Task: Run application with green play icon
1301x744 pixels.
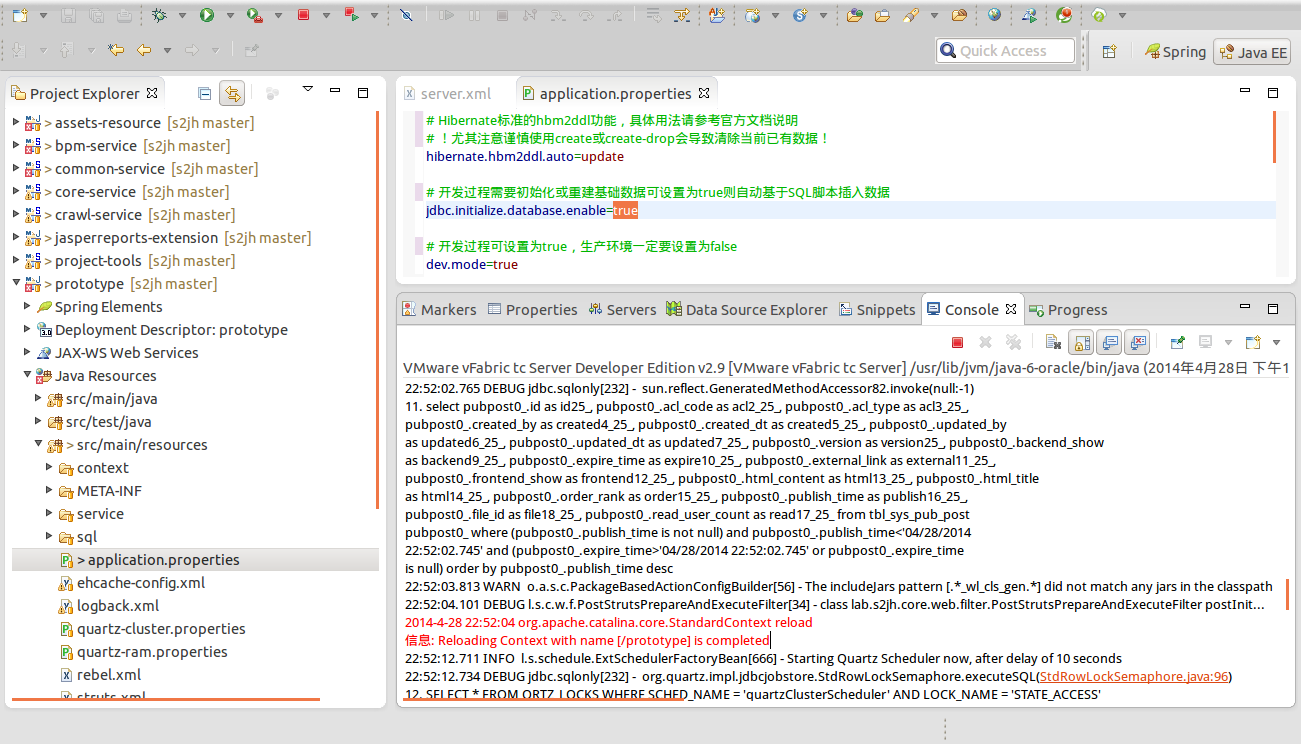Action: [x=207, y=15]
